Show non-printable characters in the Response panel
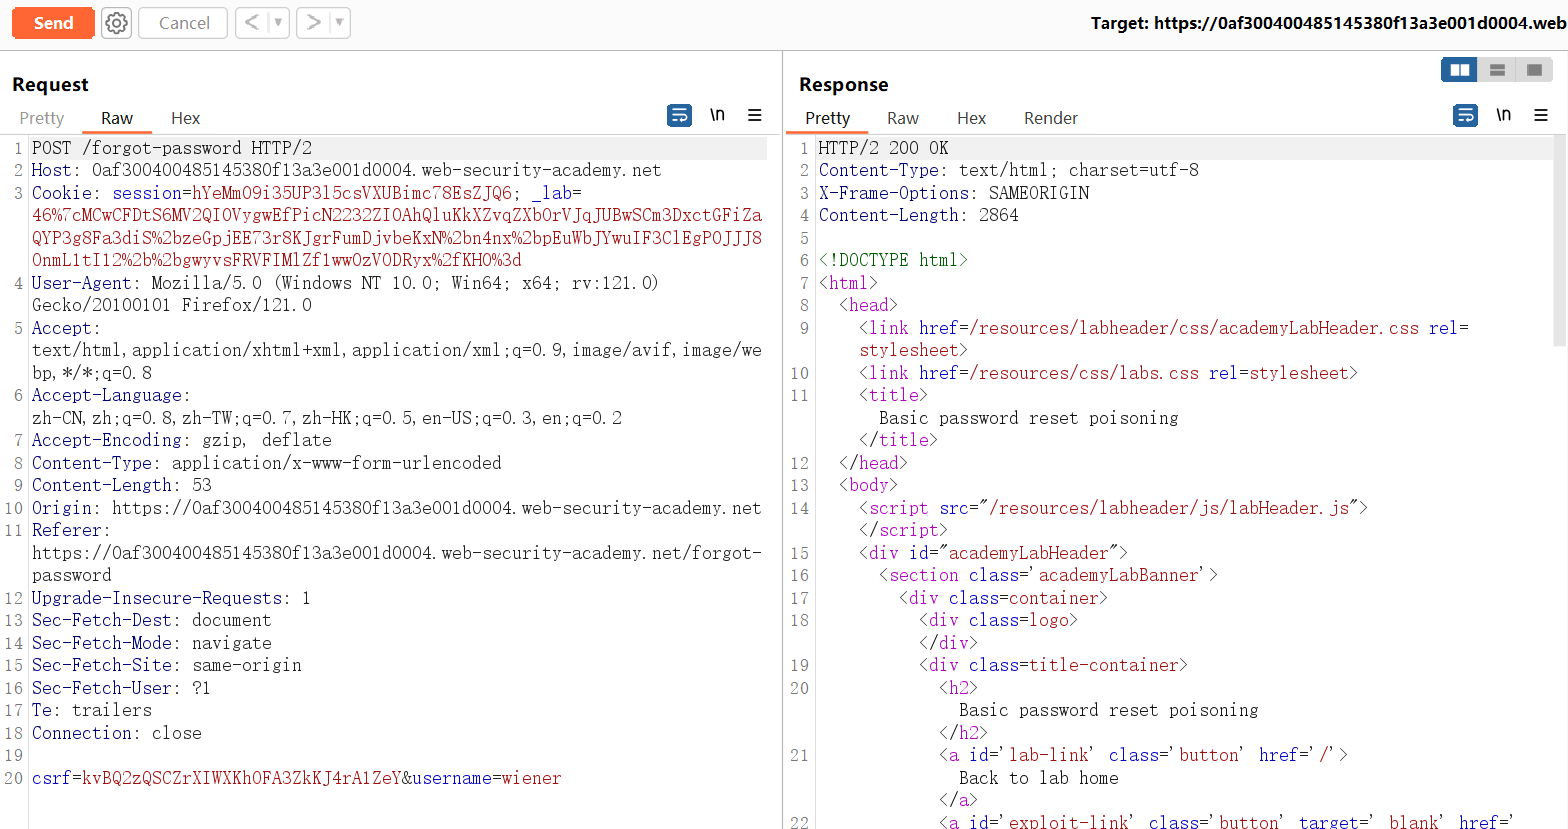The height and width of the screenshot is (829, 1568). tap(1503, 116)
